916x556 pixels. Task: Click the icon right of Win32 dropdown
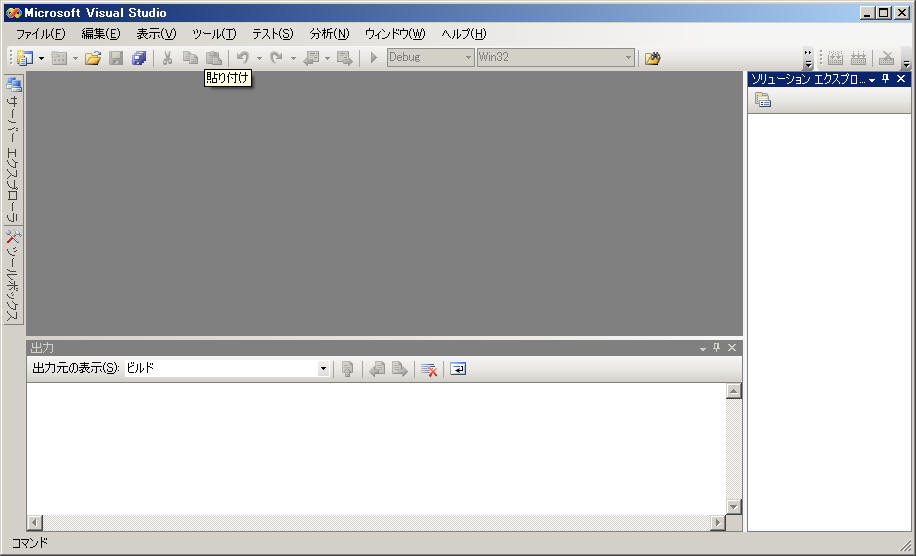(652, 58)
